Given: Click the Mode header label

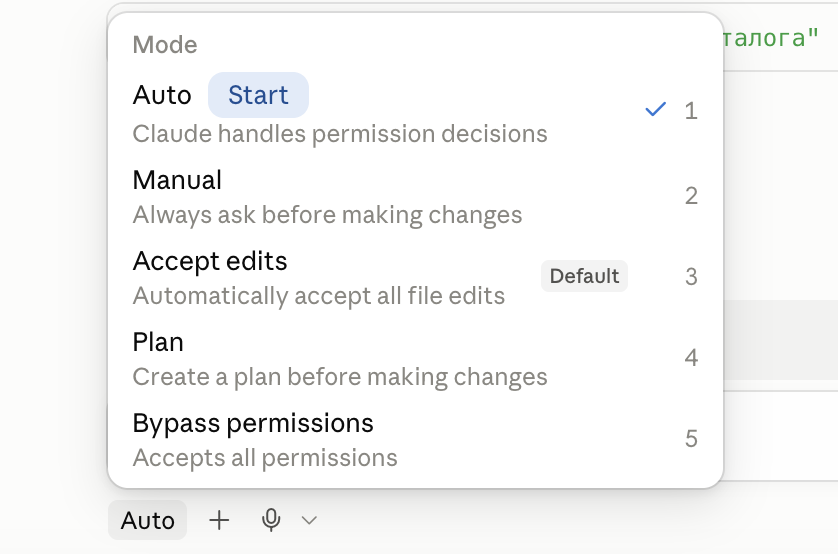Looking at the screenshot, I should tap(165, 45).
